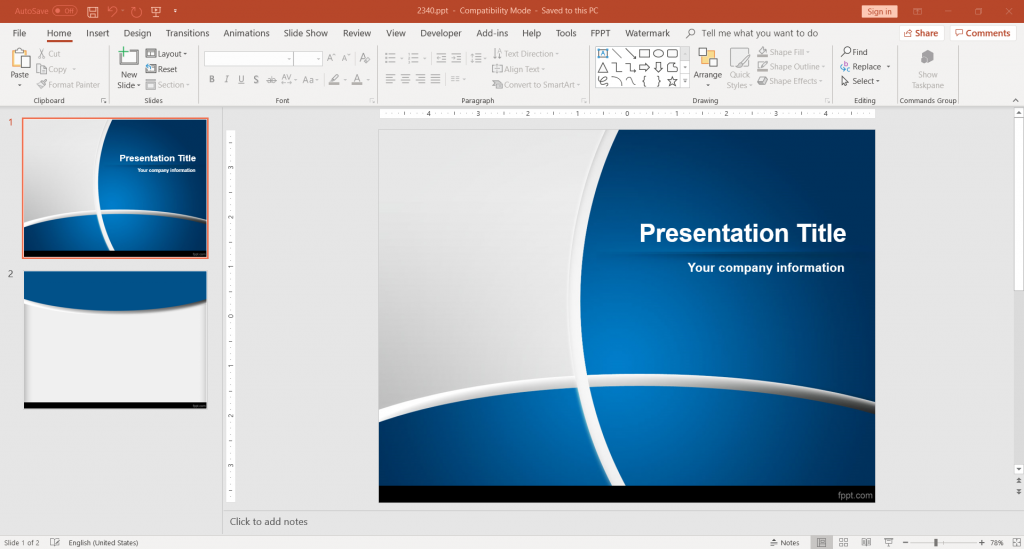Open the Arrange tool
The height and width of the screenshot is (549, 1024).
(708, 67)
